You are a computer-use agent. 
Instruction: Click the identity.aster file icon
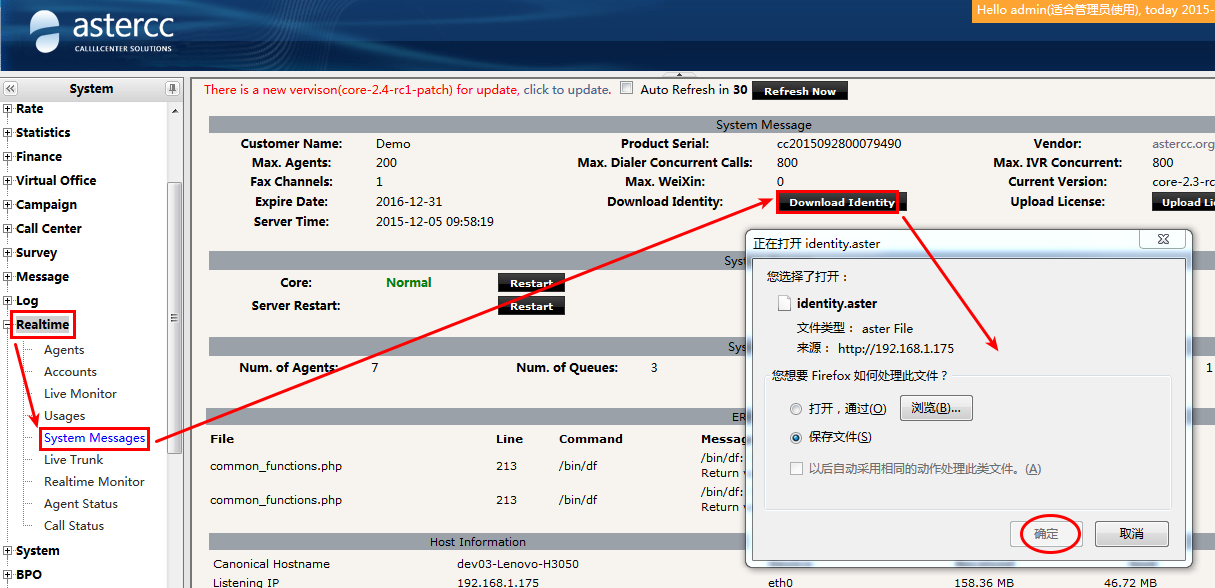coord(785,303)
